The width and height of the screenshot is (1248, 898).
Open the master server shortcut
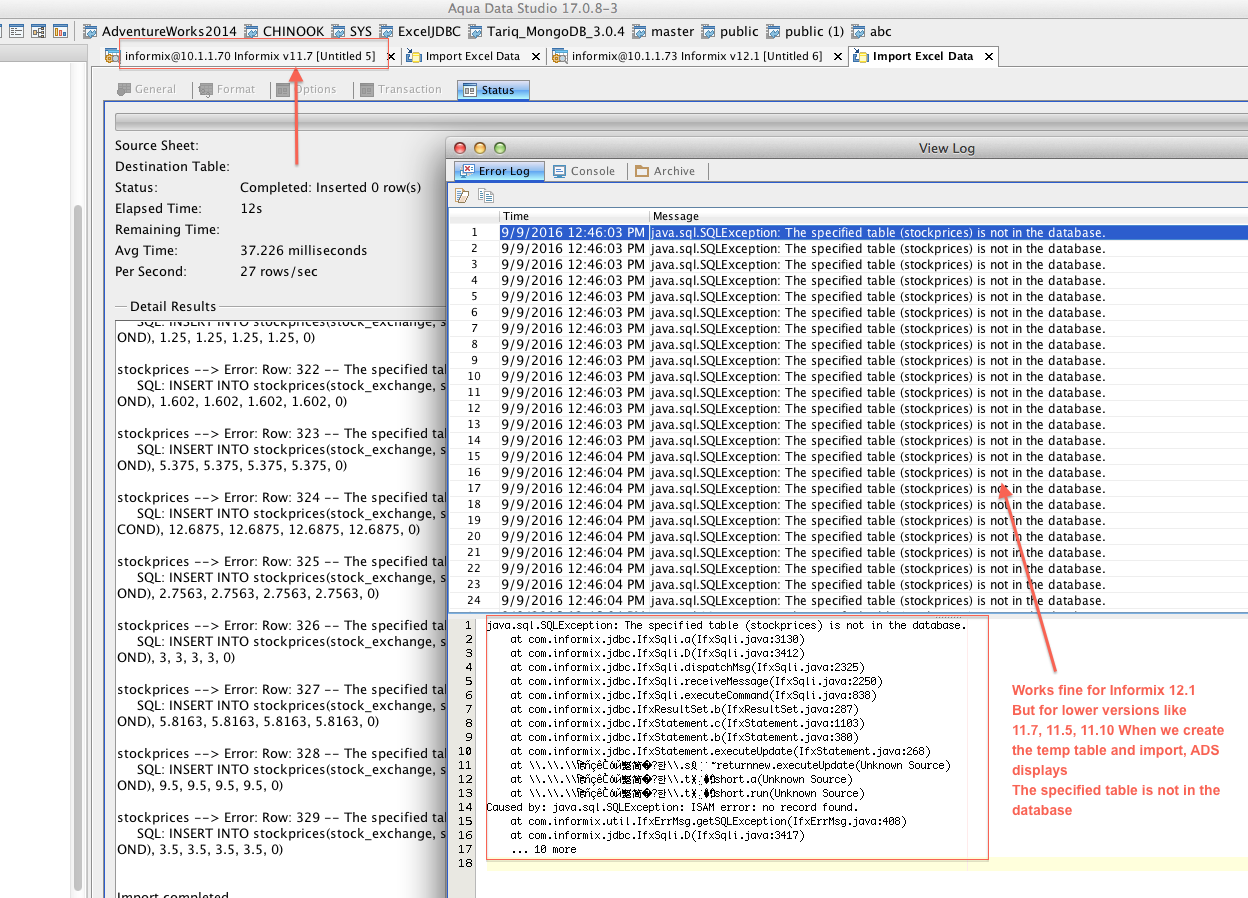coord(662,31)
